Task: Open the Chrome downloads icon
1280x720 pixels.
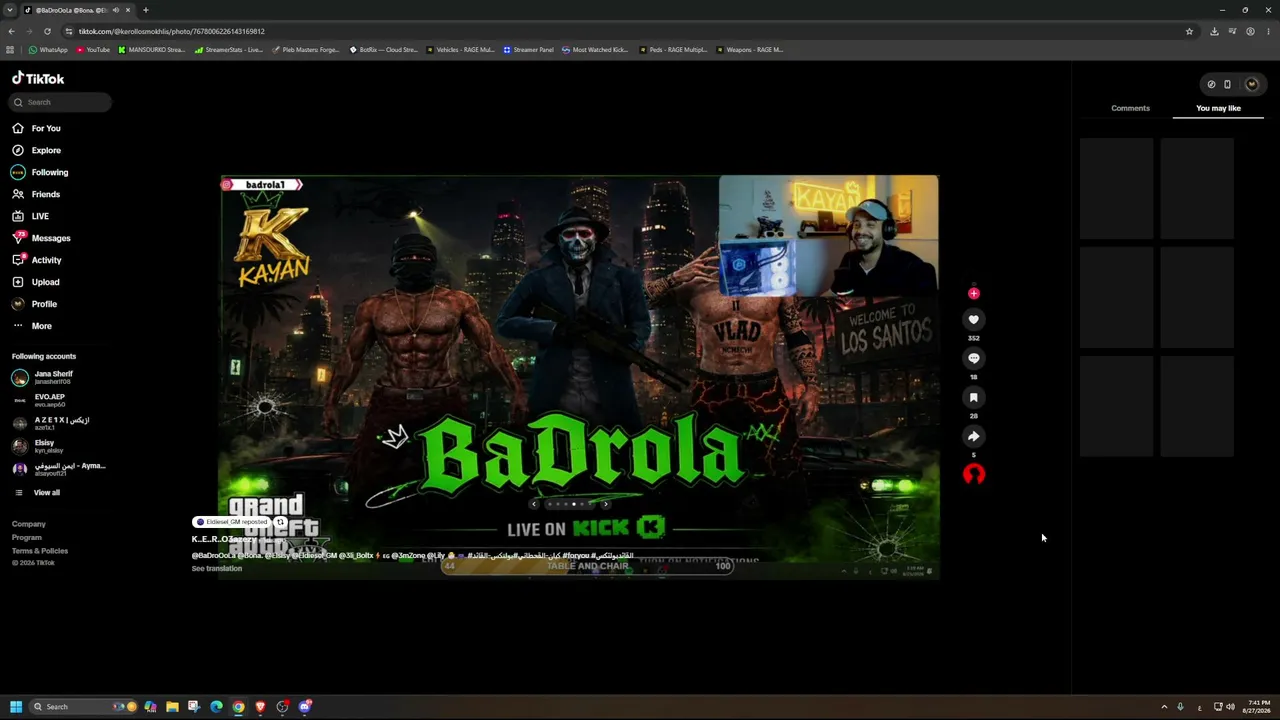Action: coord(1214,31)
